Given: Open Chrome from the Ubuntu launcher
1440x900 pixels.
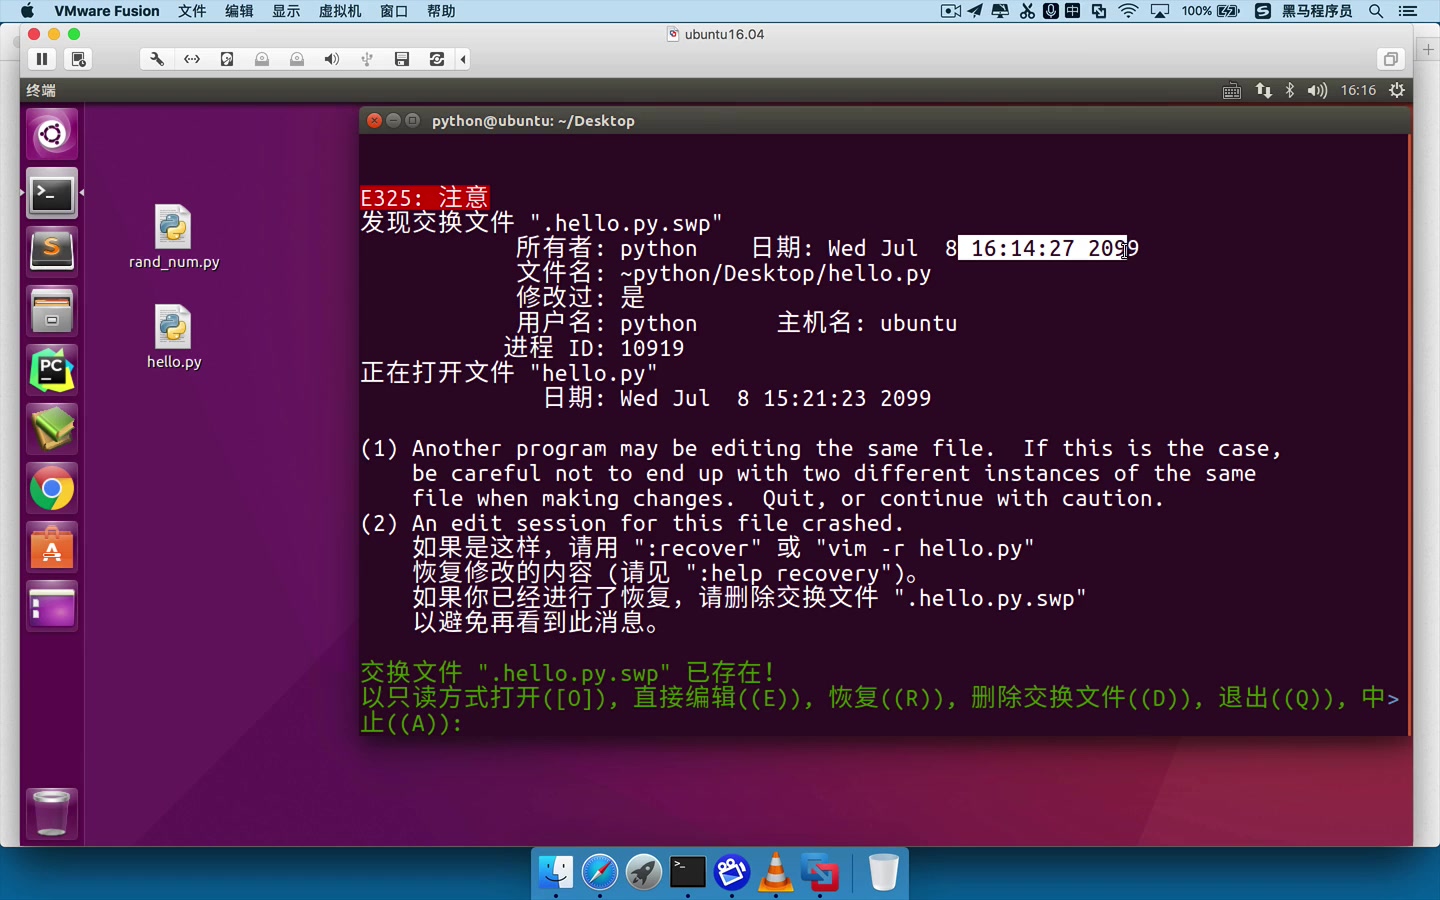Looking at the screenshot, I should 51,489.
